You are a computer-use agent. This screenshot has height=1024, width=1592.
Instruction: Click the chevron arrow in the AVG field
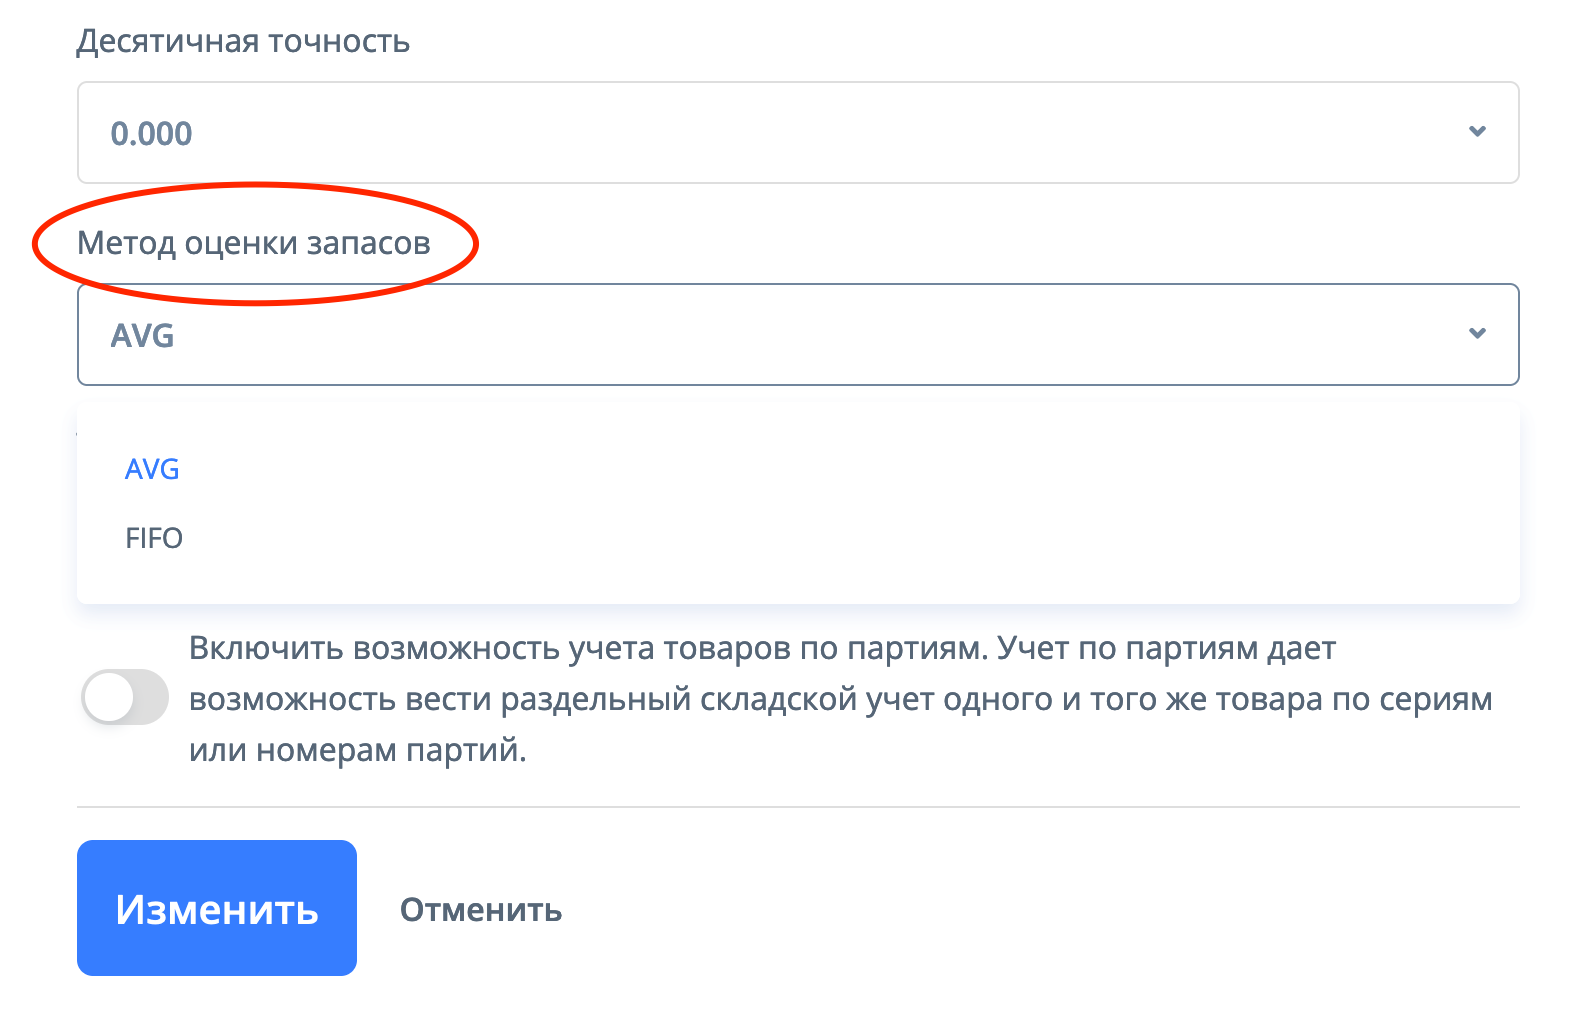[1476, 334]
